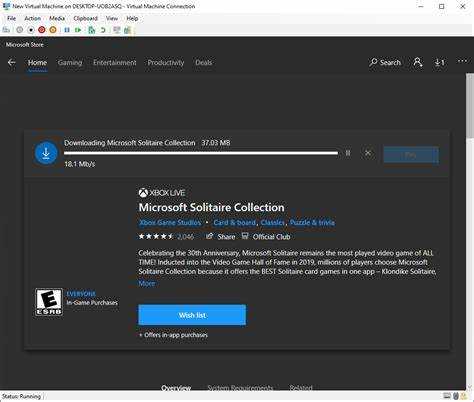Open the downloads queue indicator
This screenshot has width=474, height=402.
(439, 62)
